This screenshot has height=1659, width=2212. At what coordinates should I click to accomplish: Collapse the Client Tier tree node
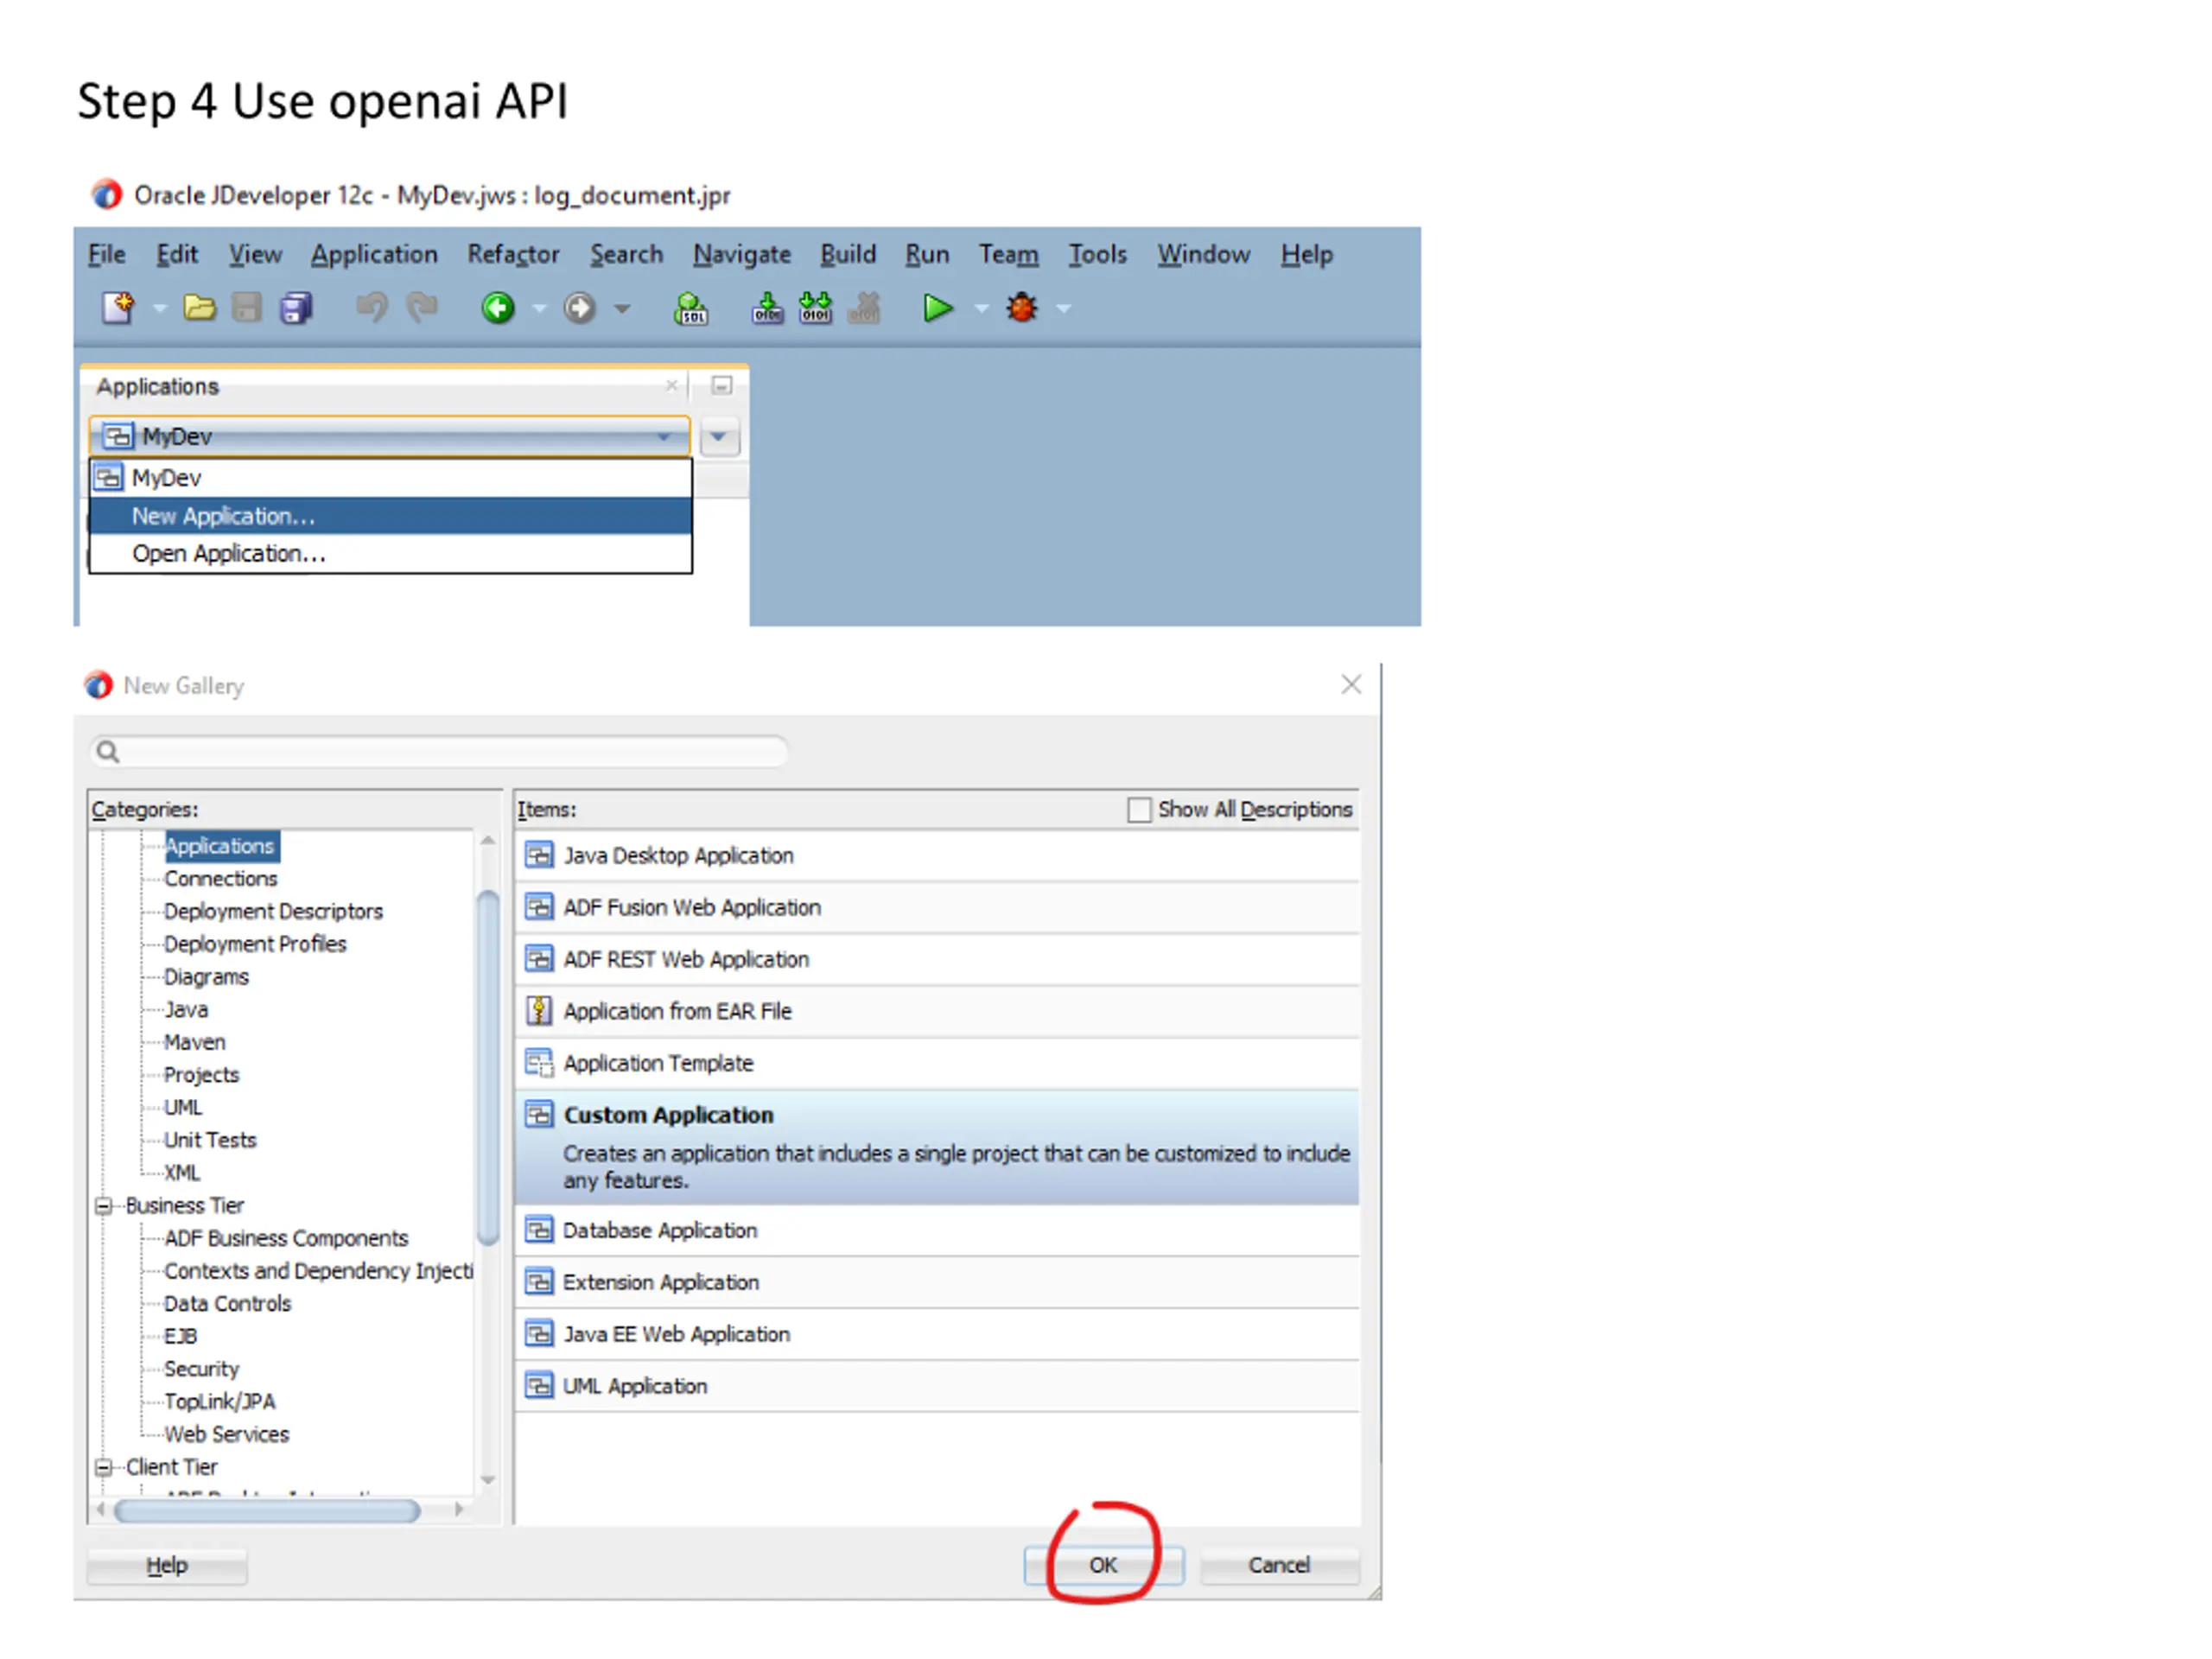(103, 1467)
